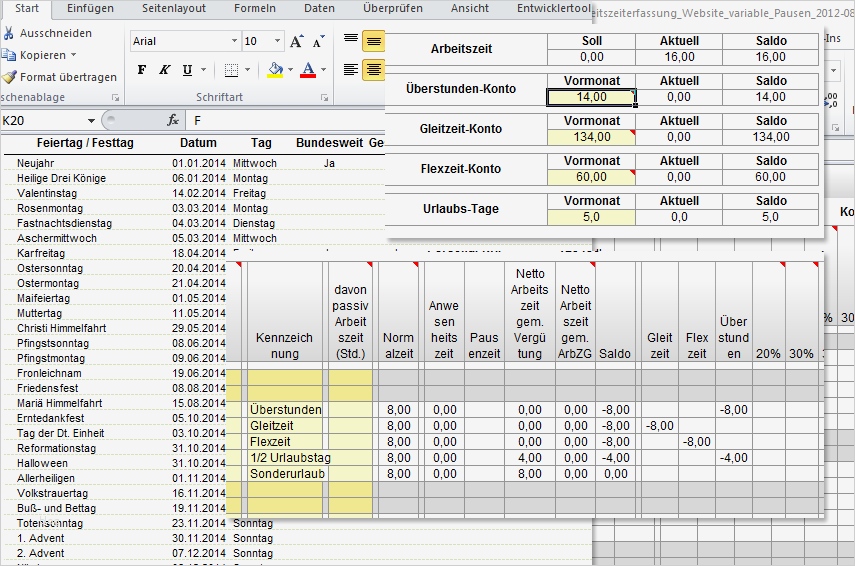The width and height of the screenshot is (855, 566).
Task: Click the Kopieren button
Action: (42, 55)
